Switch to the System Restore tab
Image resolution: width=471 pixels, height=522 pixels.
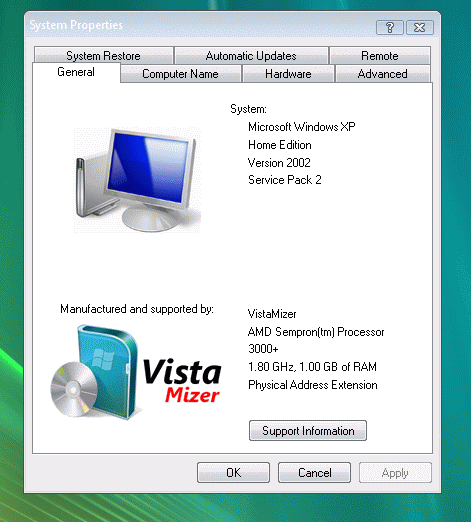103,56
